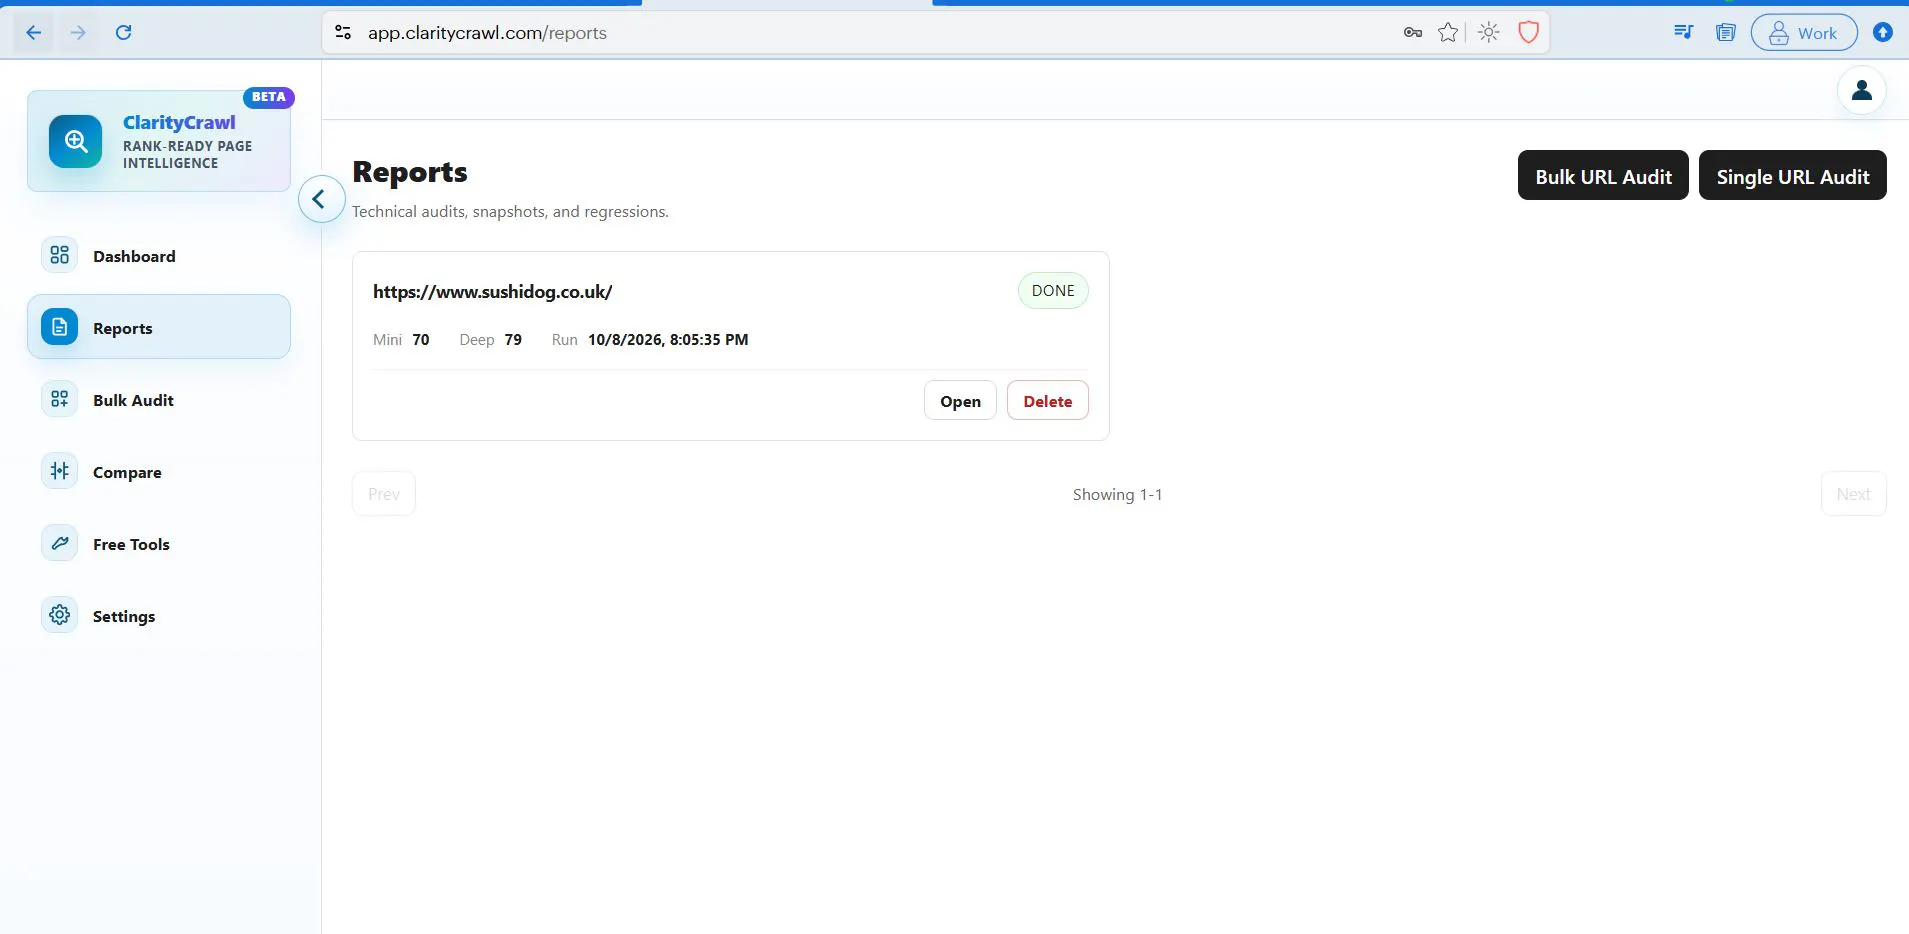
Task: Click the Showing 1-1 pagination text
Action: (x=1117, y=495)
